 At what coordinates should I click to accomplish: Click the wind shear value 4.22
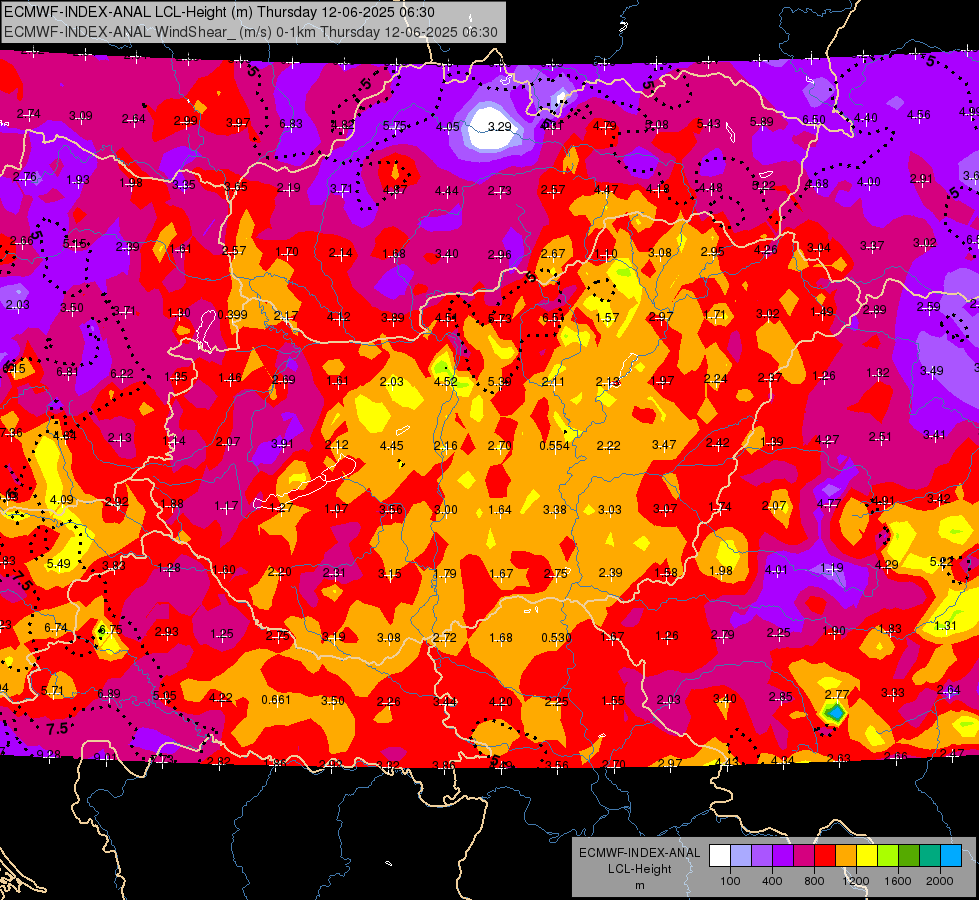pyautogui.click(x=220, y=698)
